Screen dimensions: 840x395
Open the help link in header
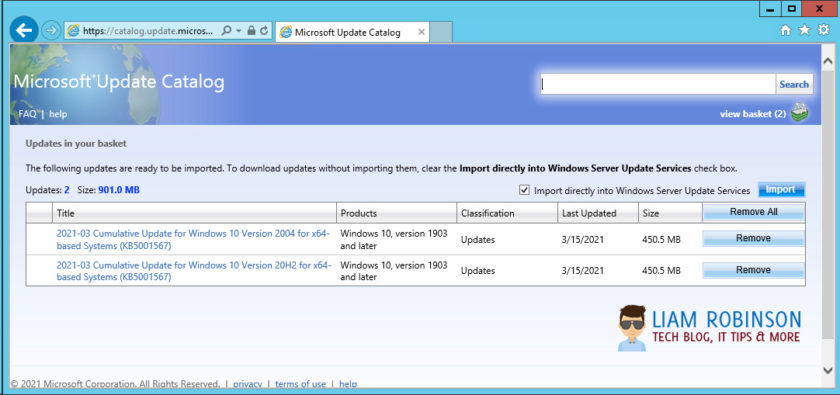[58, 114]
